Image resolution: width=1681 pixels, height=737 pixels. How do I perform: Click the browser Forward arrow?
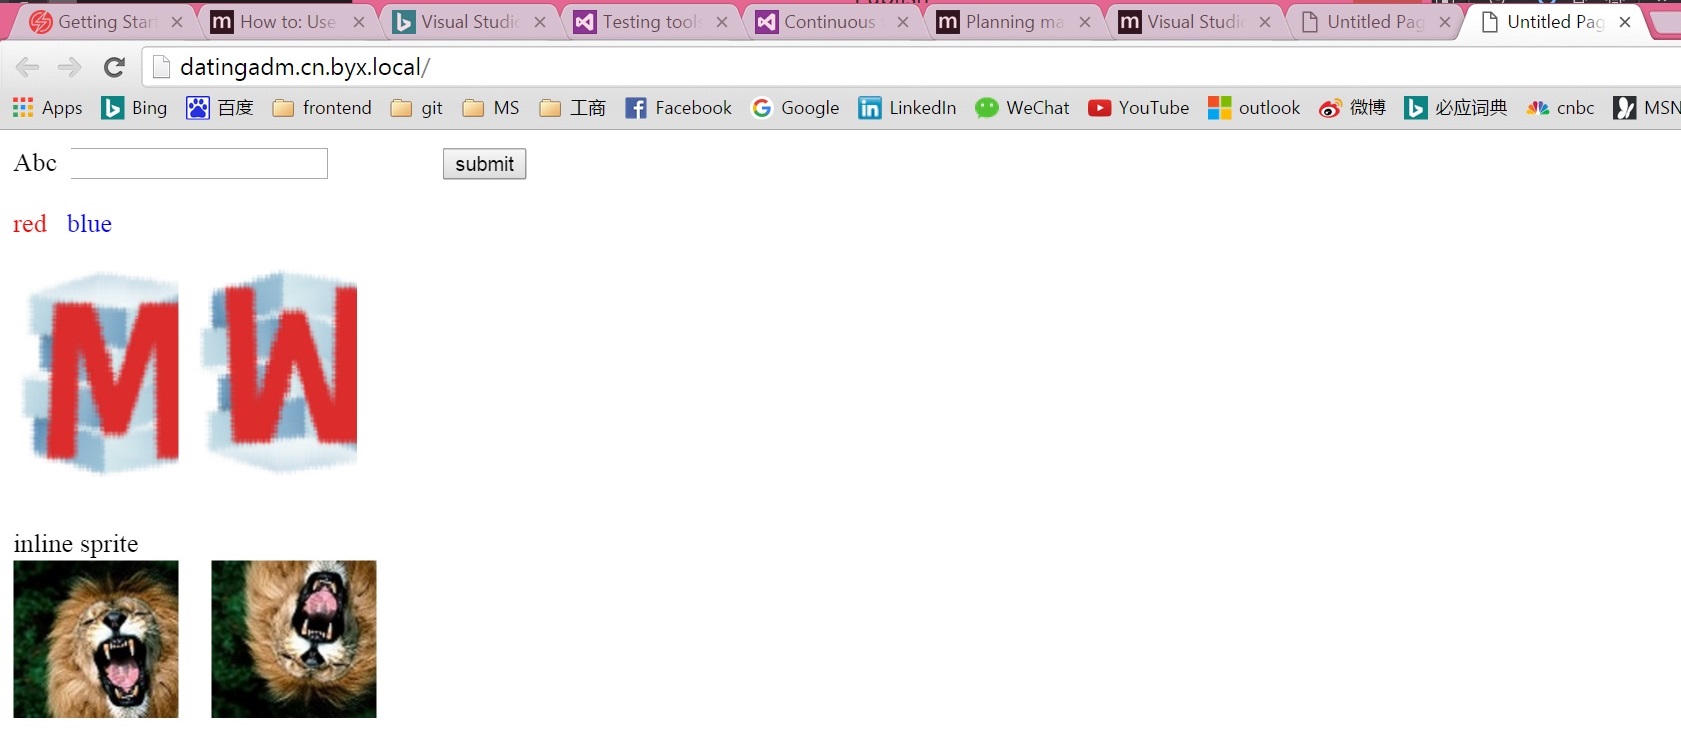coord(69,67)
